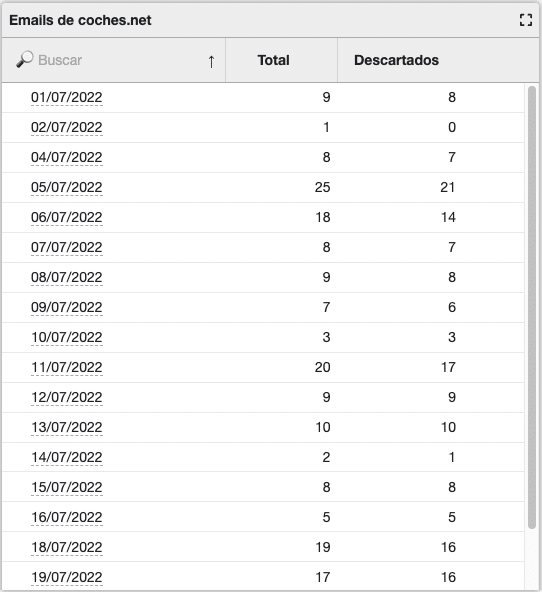Click Total value 20 for 11/07/2022
The height and width of the screenshot is (592, 542).
pos(323,367)
